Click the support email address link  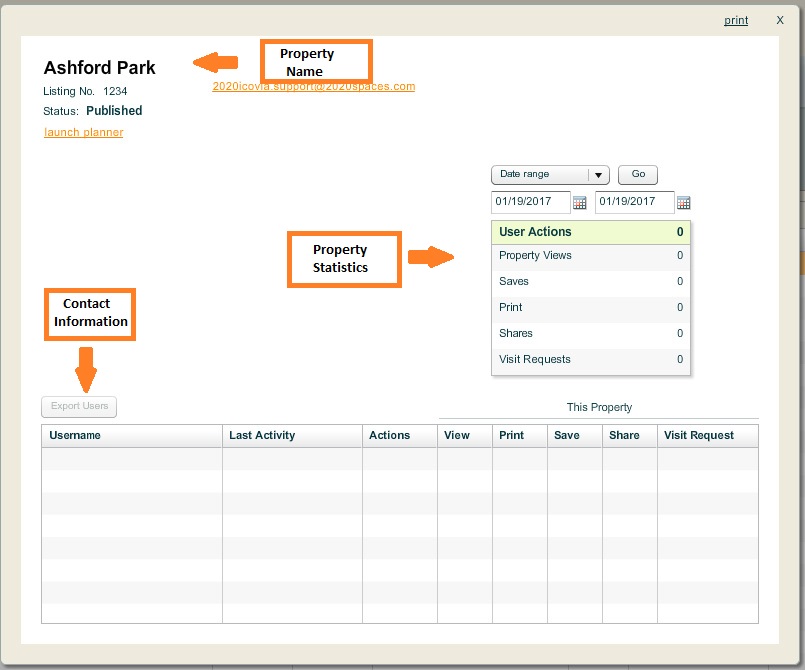click(x=314, y=87)
